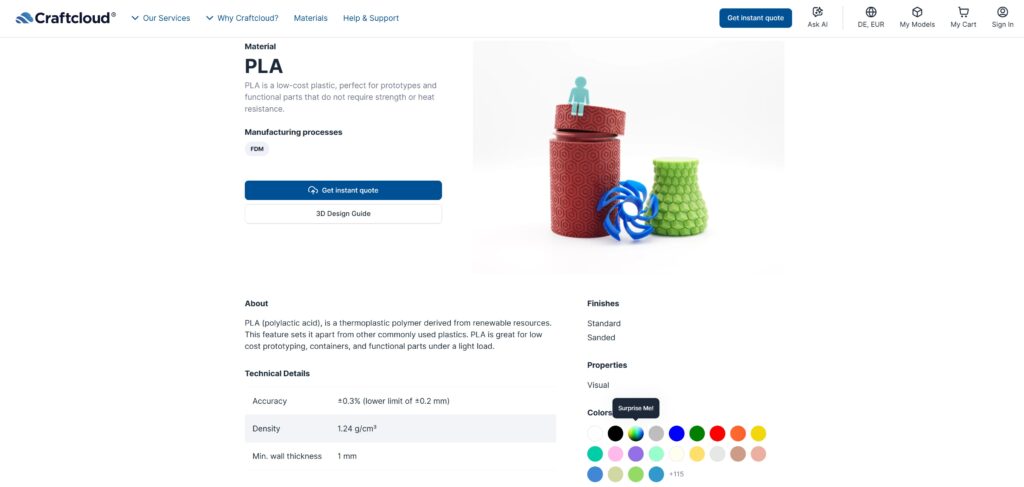Click the Craftcloud logo

tap(66, 18)
